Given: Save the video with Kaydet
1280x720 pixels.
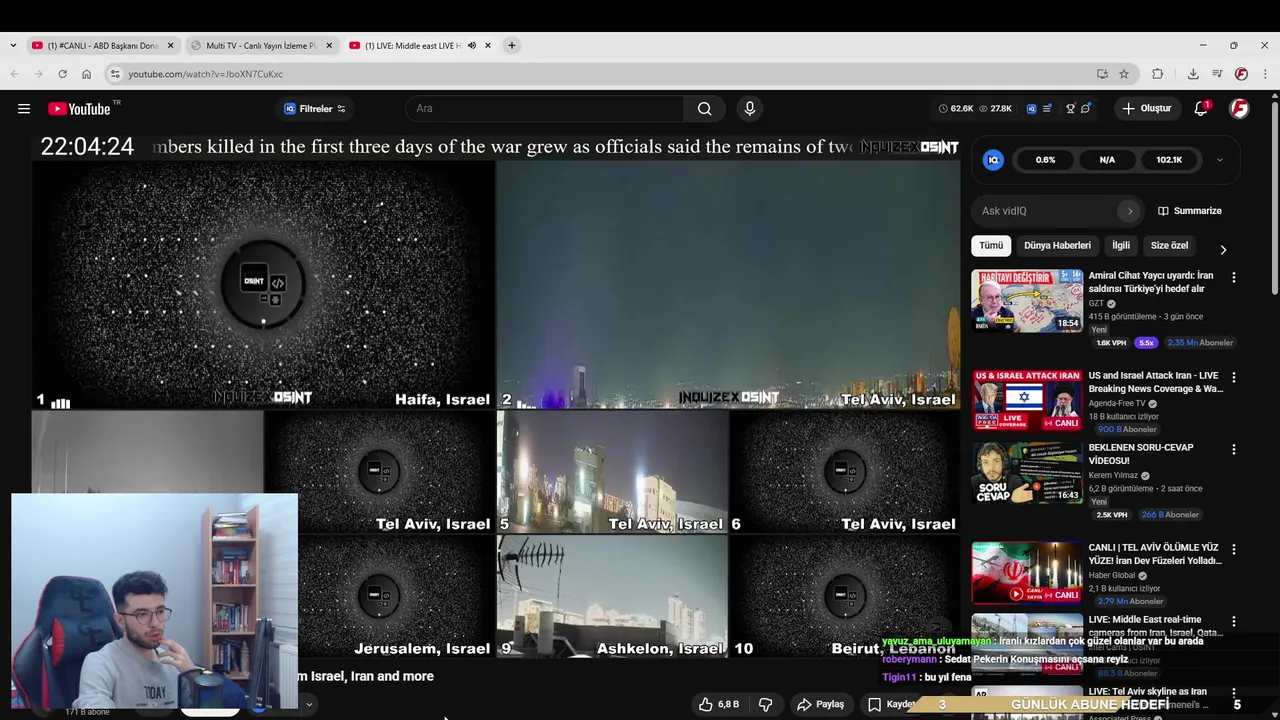Looking at the screenshot, I should coord(892,704).
